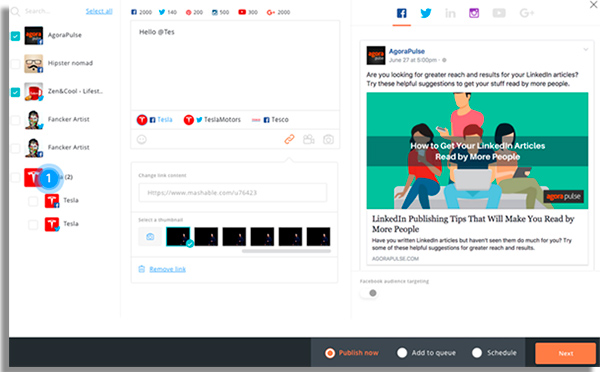
Task: Check the first Fancker Artist checkbox
Action: [15, 120]
